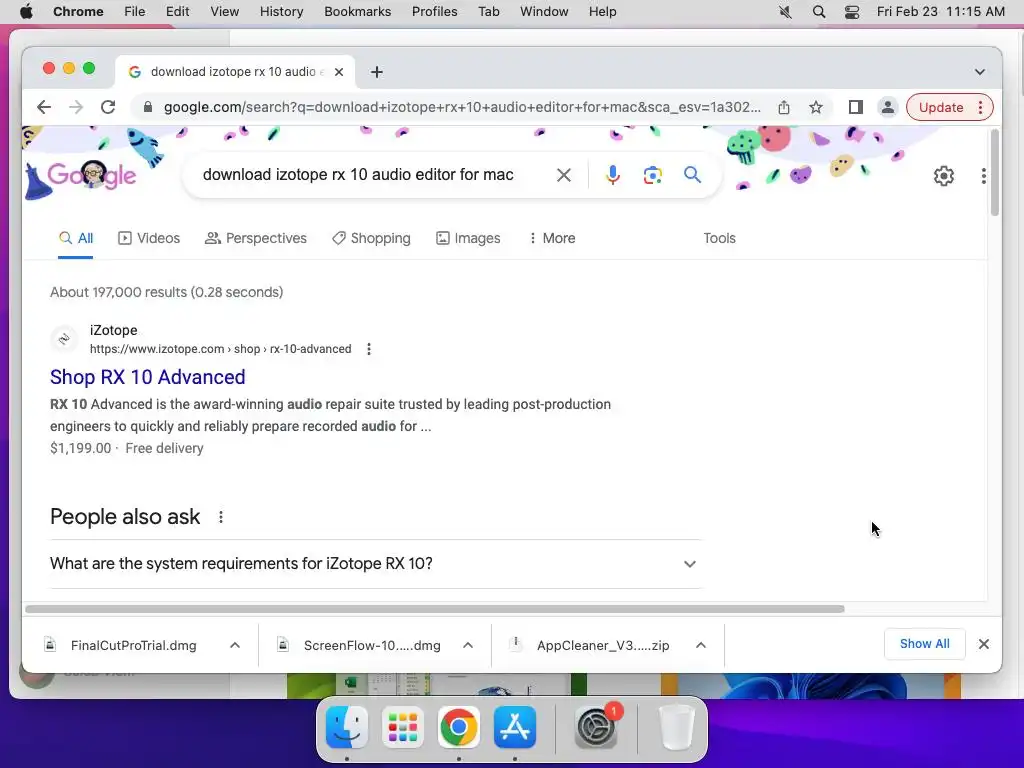Viewport: 1024px width, 768px height.
Task: Switch to the Shopping tab
Action: tap(371, 238)
